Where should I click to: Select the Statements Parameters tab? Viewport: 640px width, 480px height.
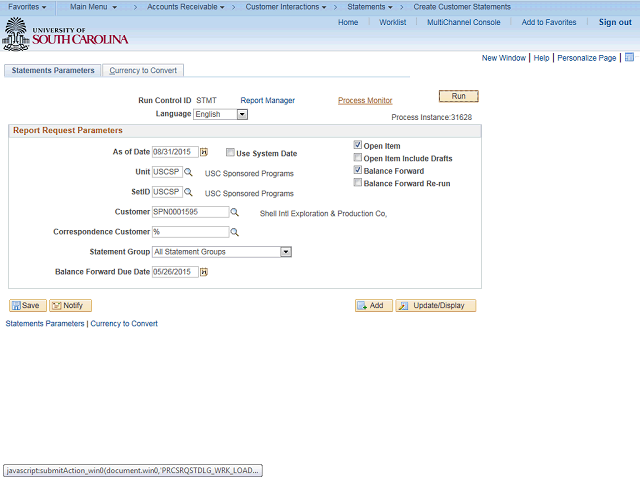pyautogui.click(x=53, y=70)
